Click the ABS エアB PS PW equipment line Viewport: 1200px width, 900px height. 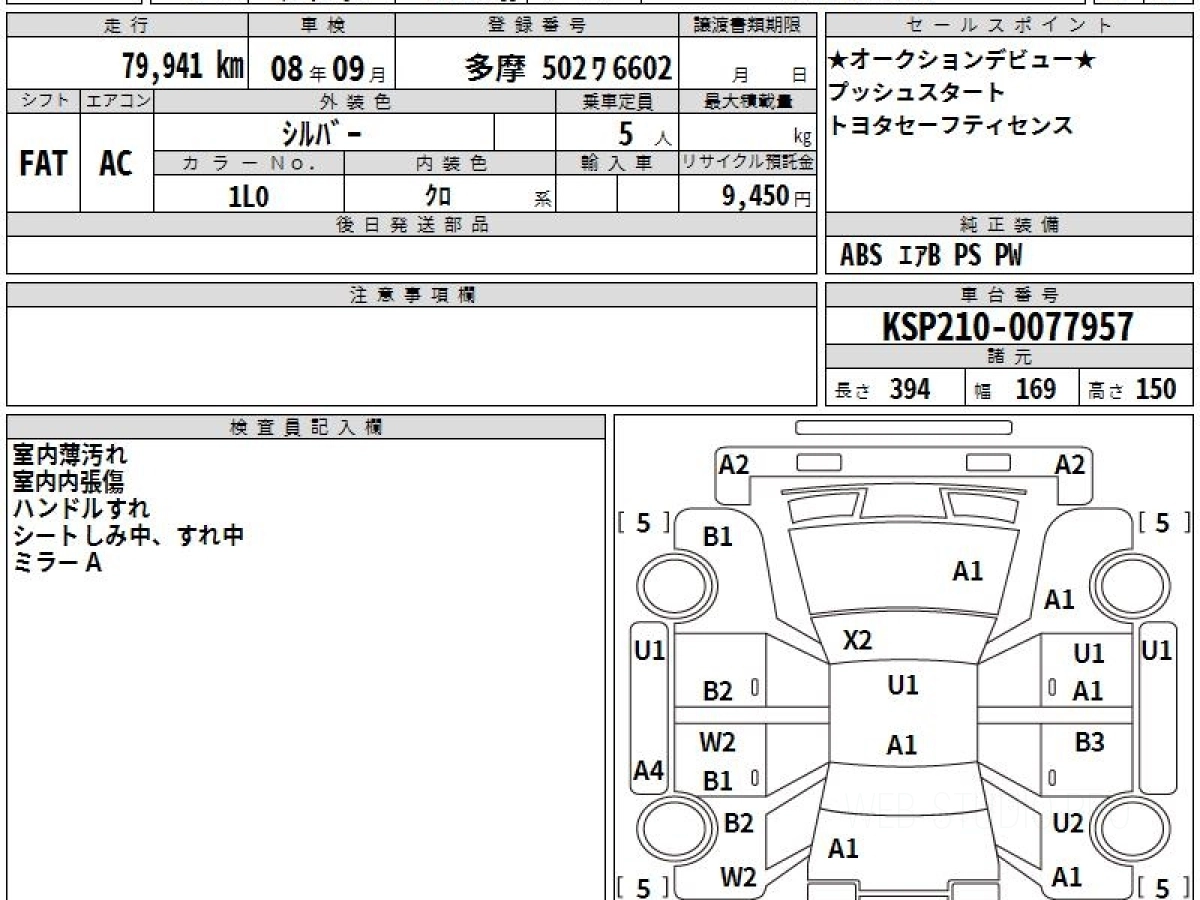(931, 256)
